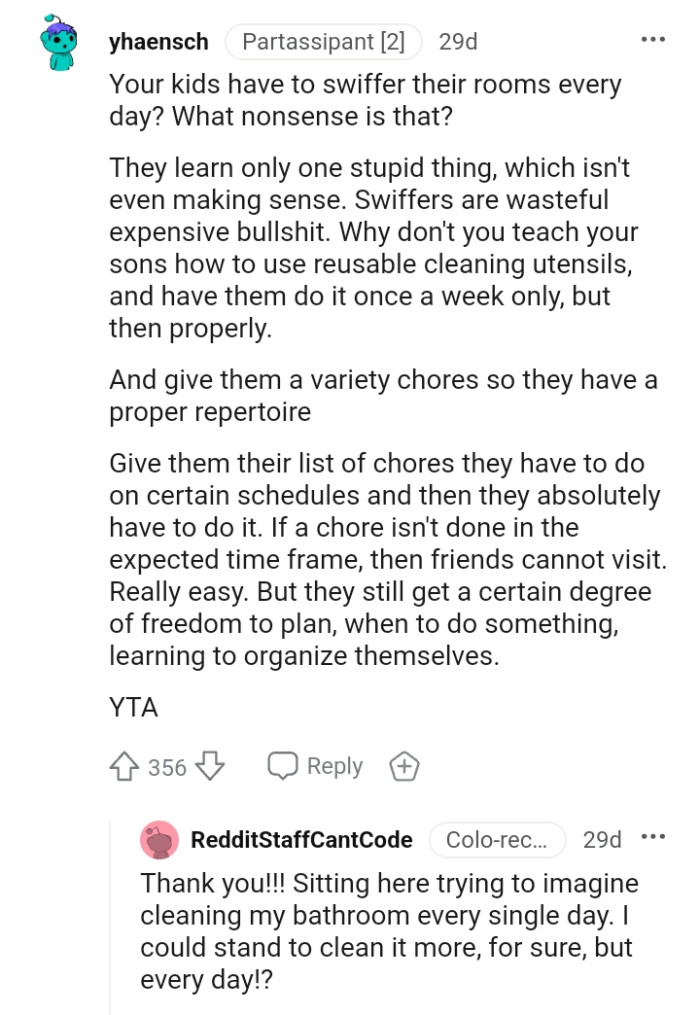
Task: Downvote yhaensch's comment
Action: click(208, 766)
